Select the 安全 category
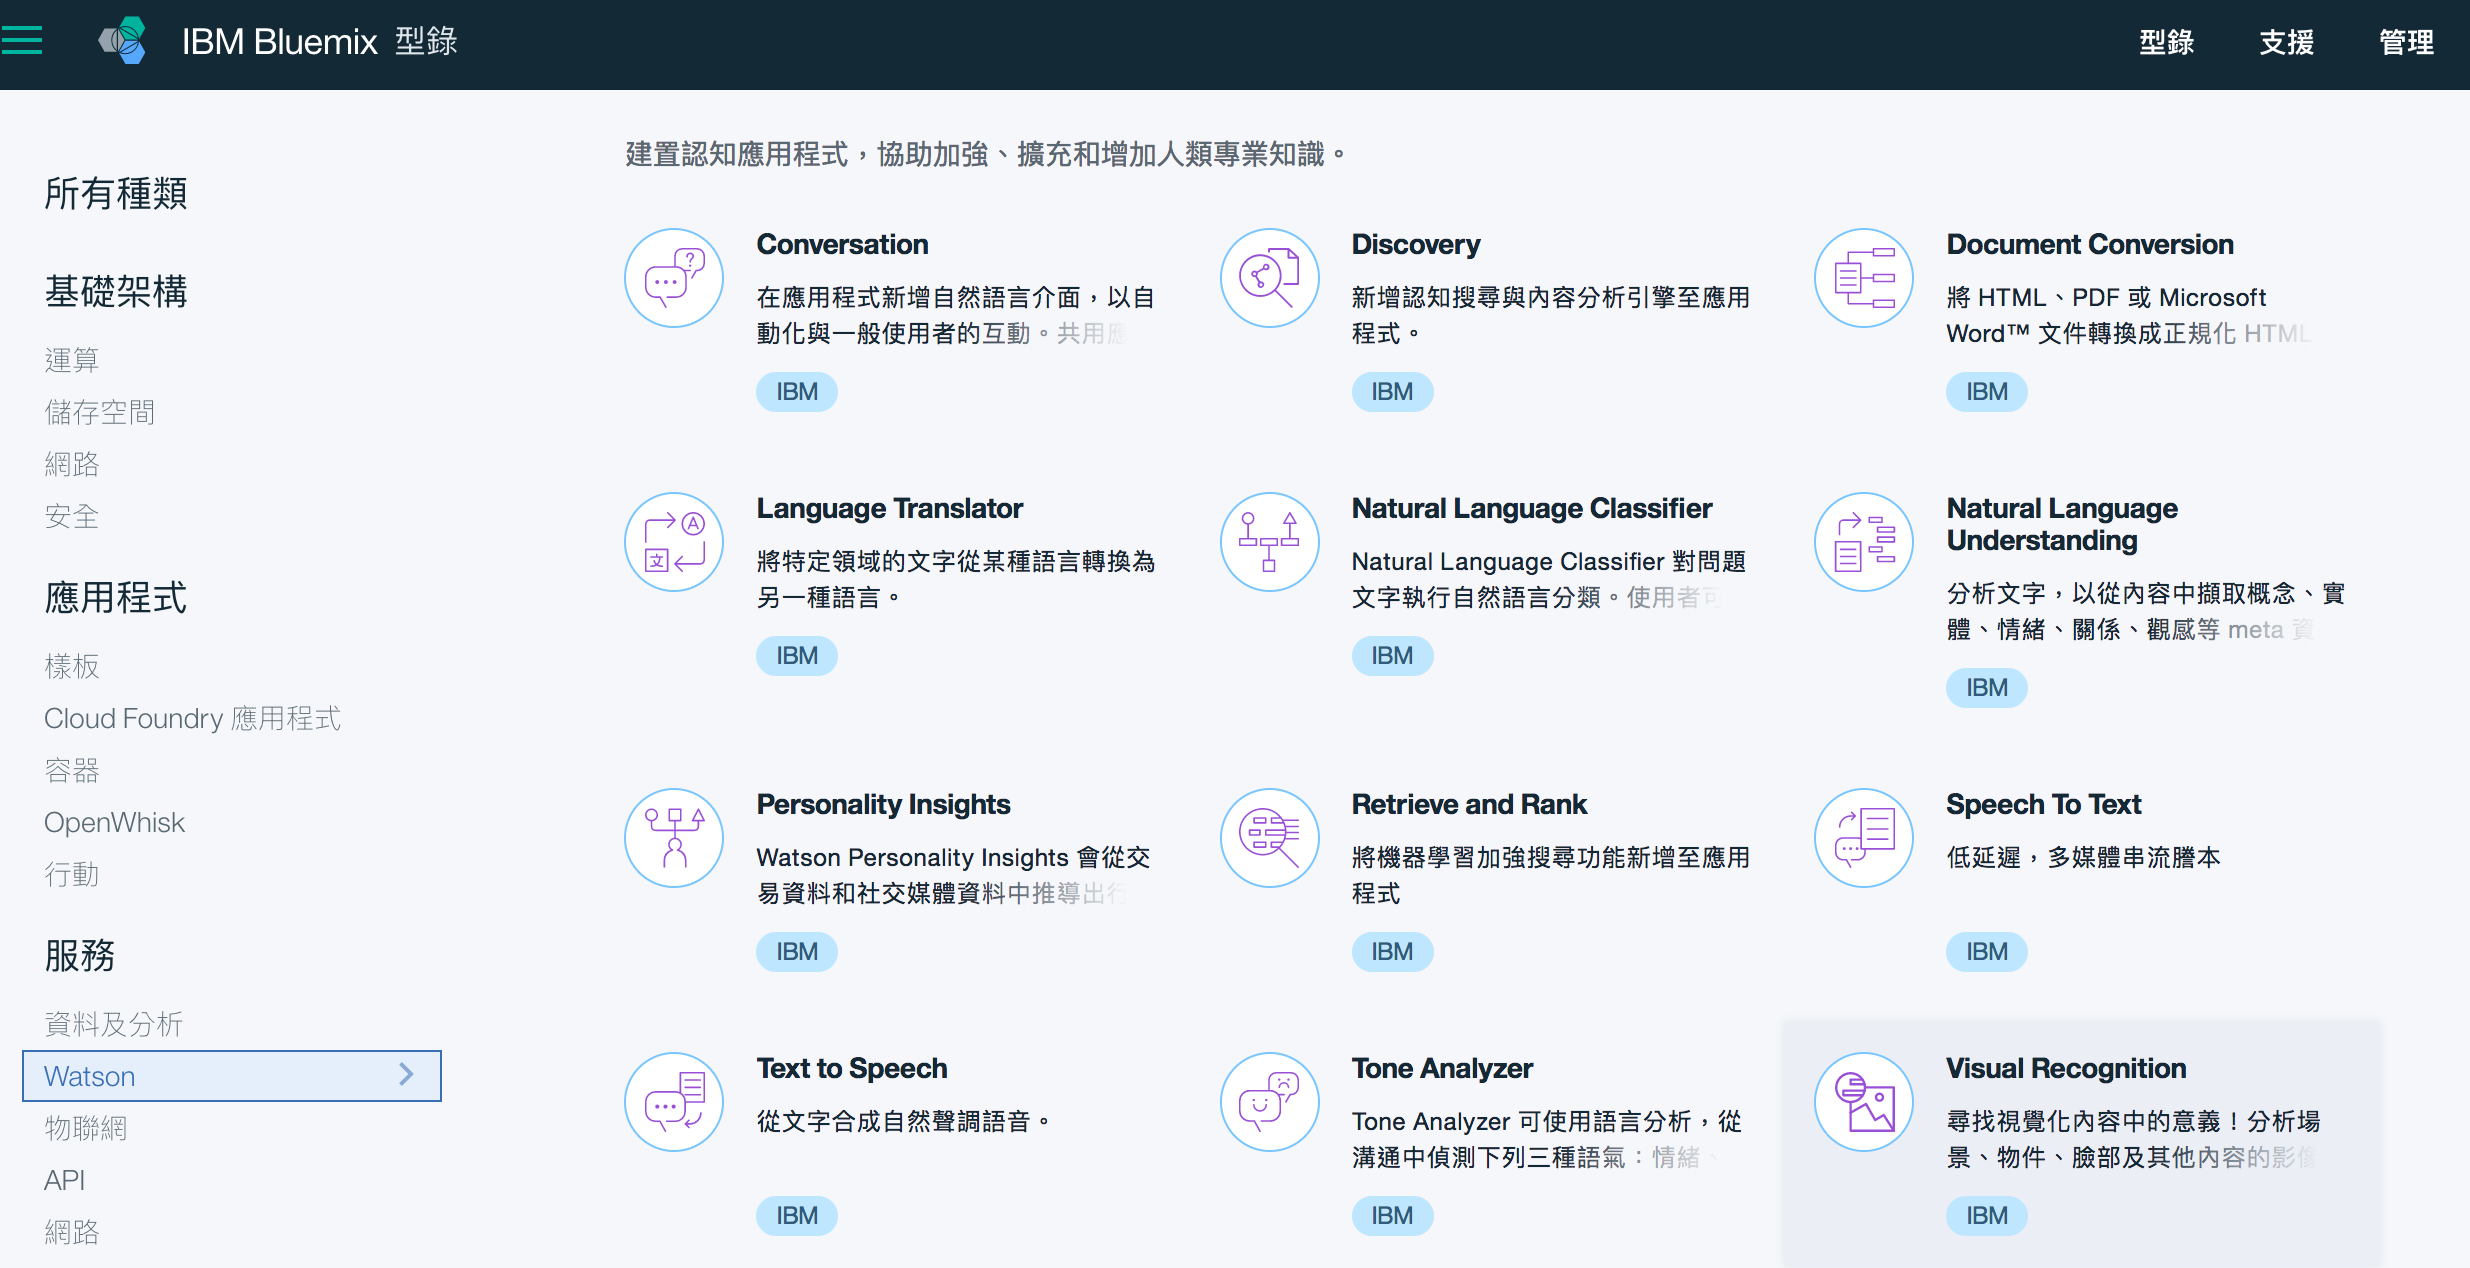 72,516
